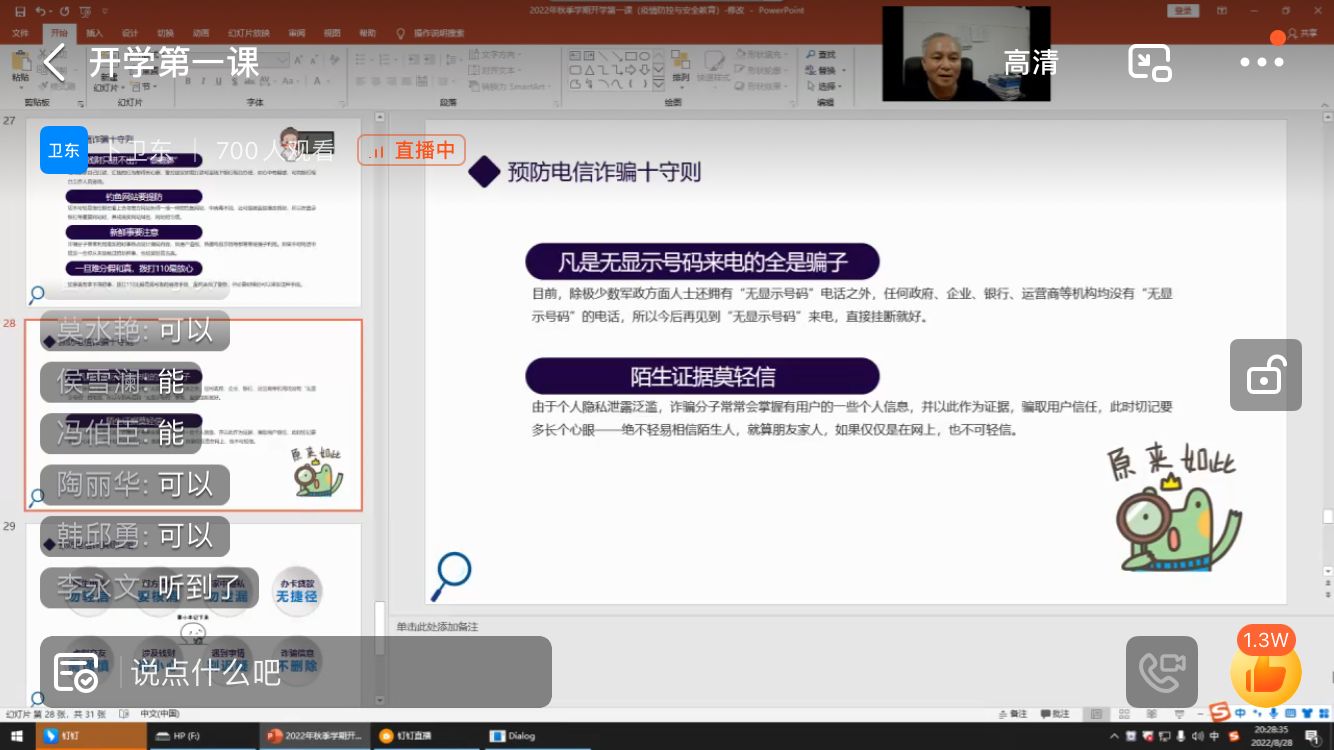Select slide 28 thumbnail

pyautogui.click(x=193, y=415)
